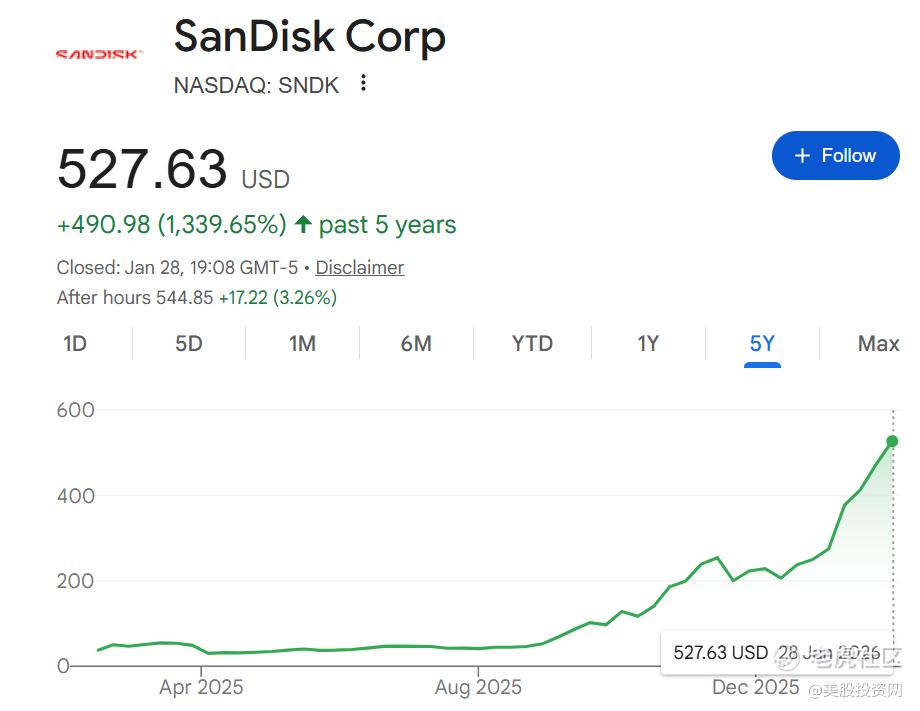This screenshot has width=920, height=711.
Task: Switch to the 1D time range
Action: tap(75, 344)
